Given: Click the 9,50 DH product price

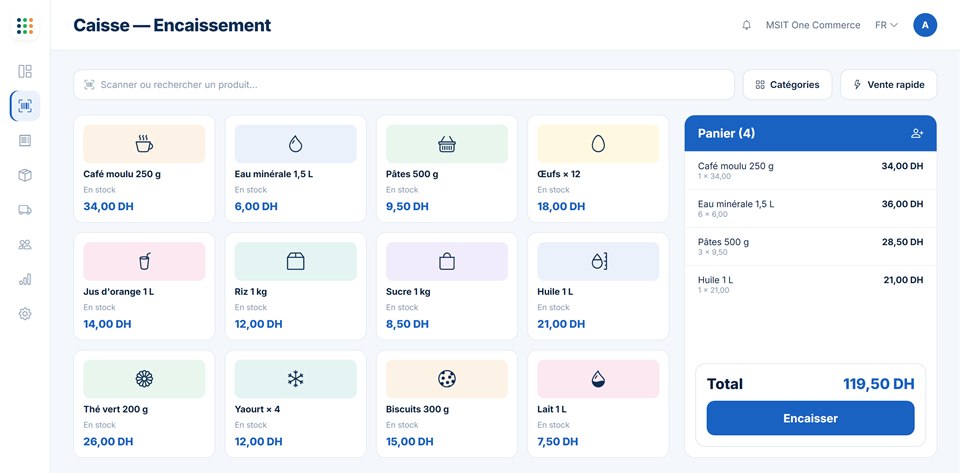Looking at the screenshot, I should point(407,206).
